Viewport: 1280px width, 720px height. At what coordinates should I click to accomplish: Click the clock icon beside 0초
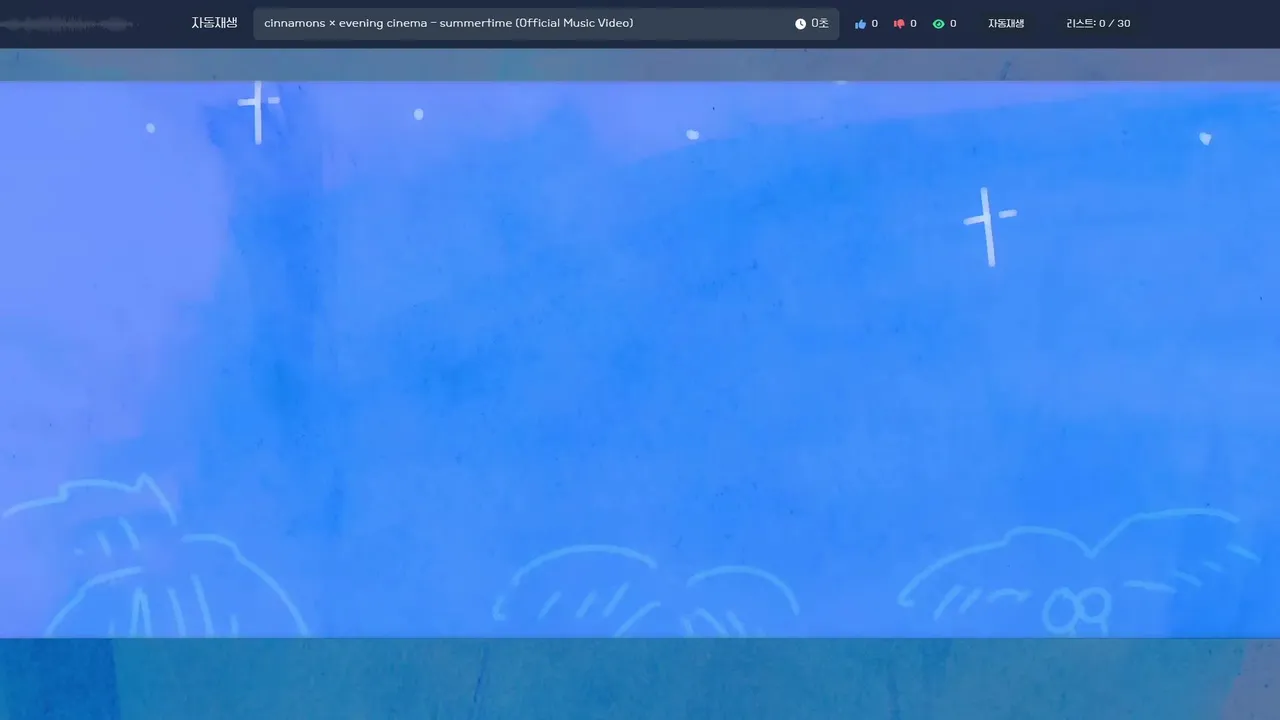coord(800,24)
